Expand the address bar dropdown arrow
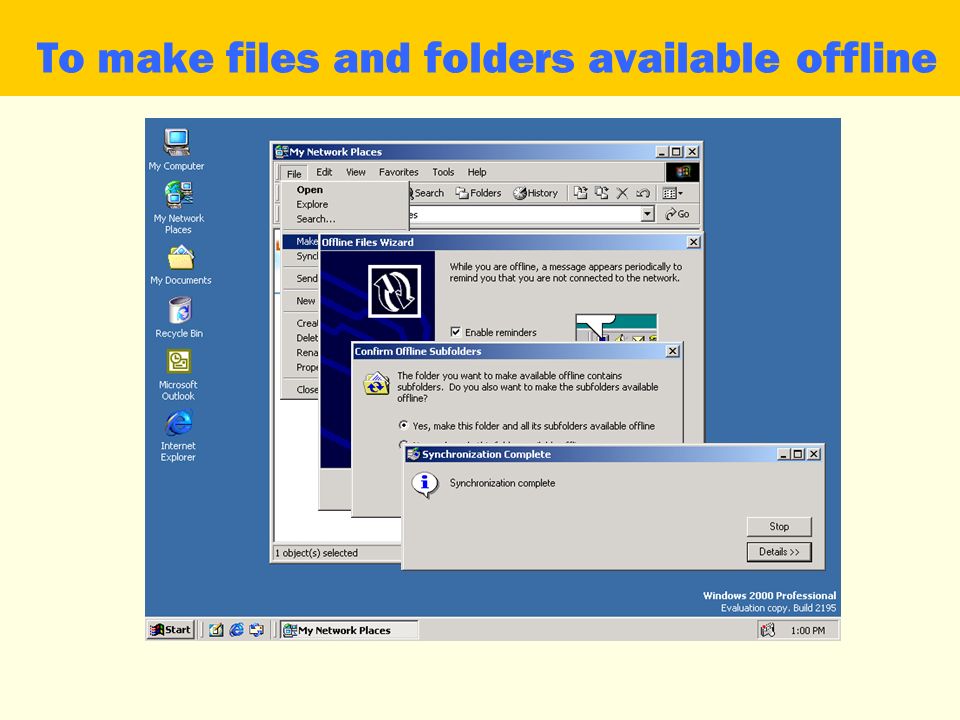 tap(647, 214)
